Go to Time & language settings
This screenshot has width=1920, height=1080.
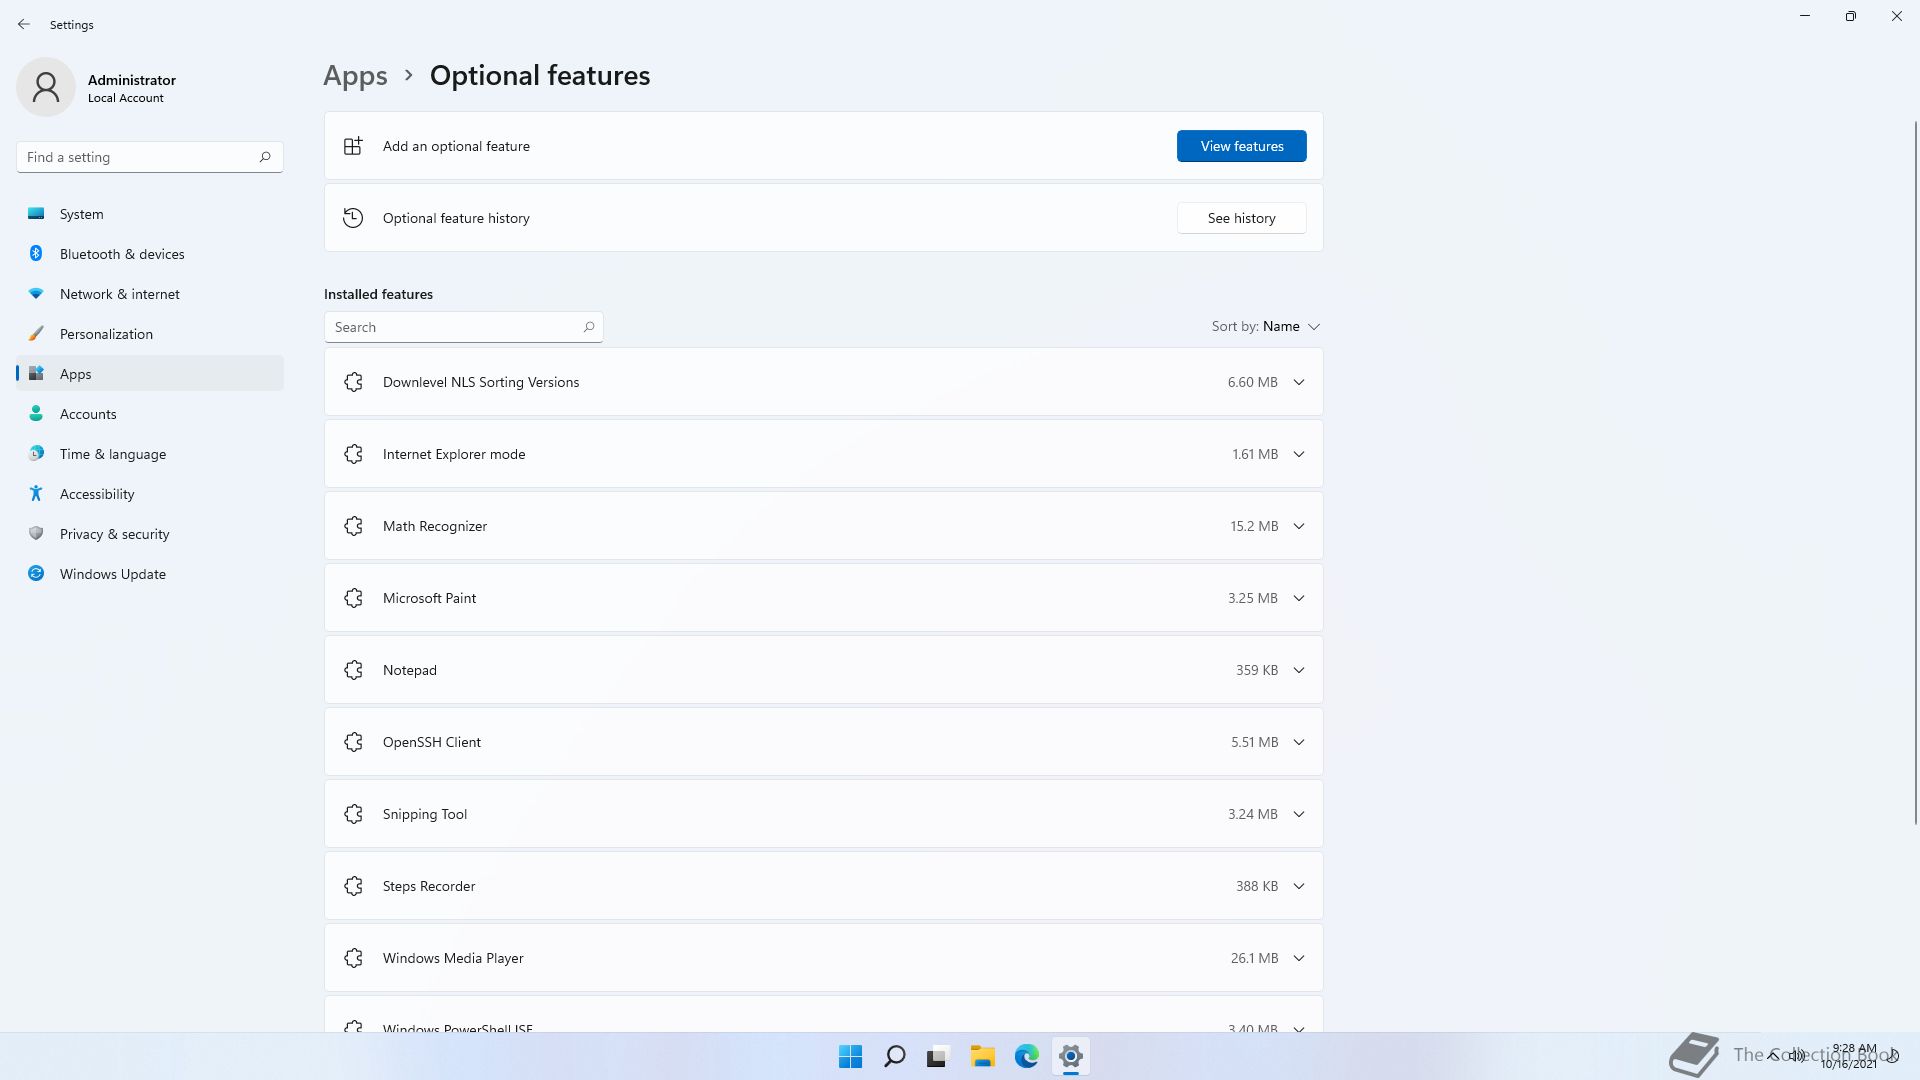(x=150, y=454)
